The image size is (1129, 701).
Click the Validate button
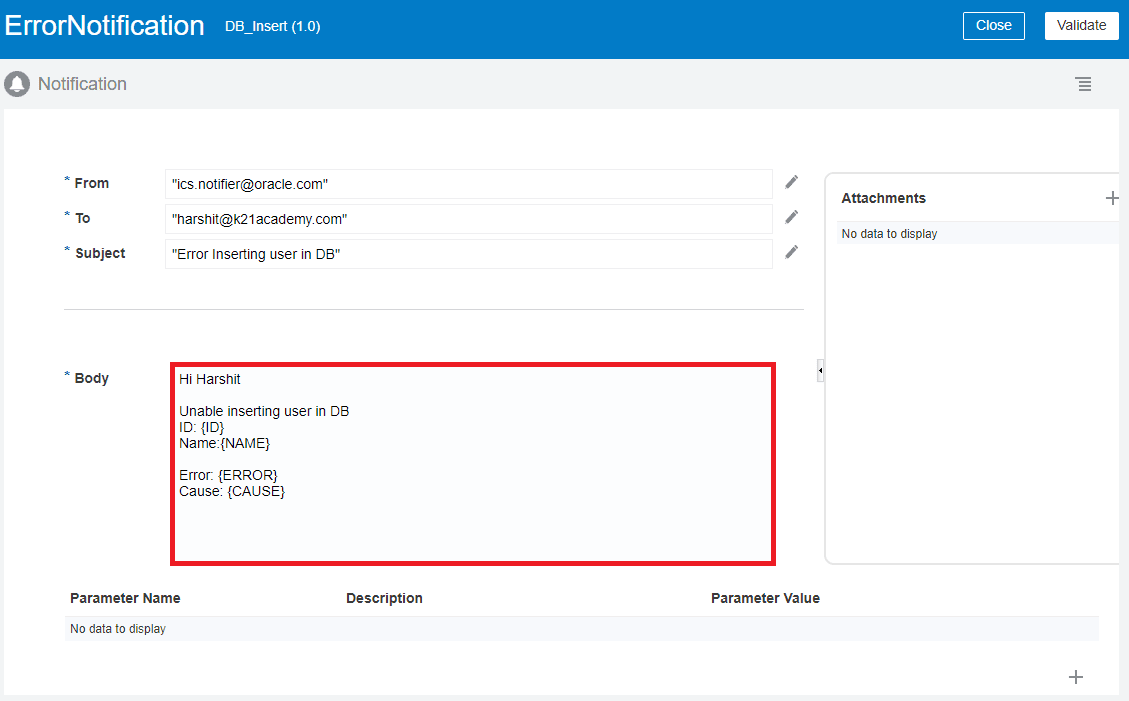[1081, 25]
